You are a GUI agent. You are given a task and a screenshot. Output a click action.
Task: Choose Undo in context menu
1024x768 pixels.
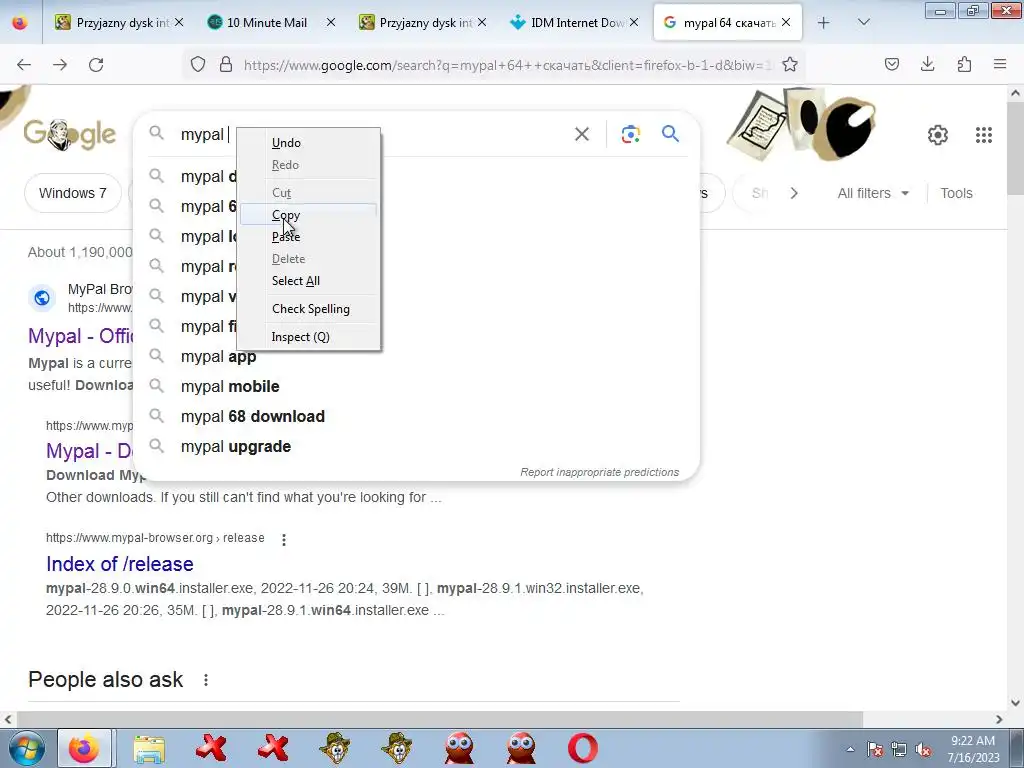pyautogui.click(x=308, y=143)
